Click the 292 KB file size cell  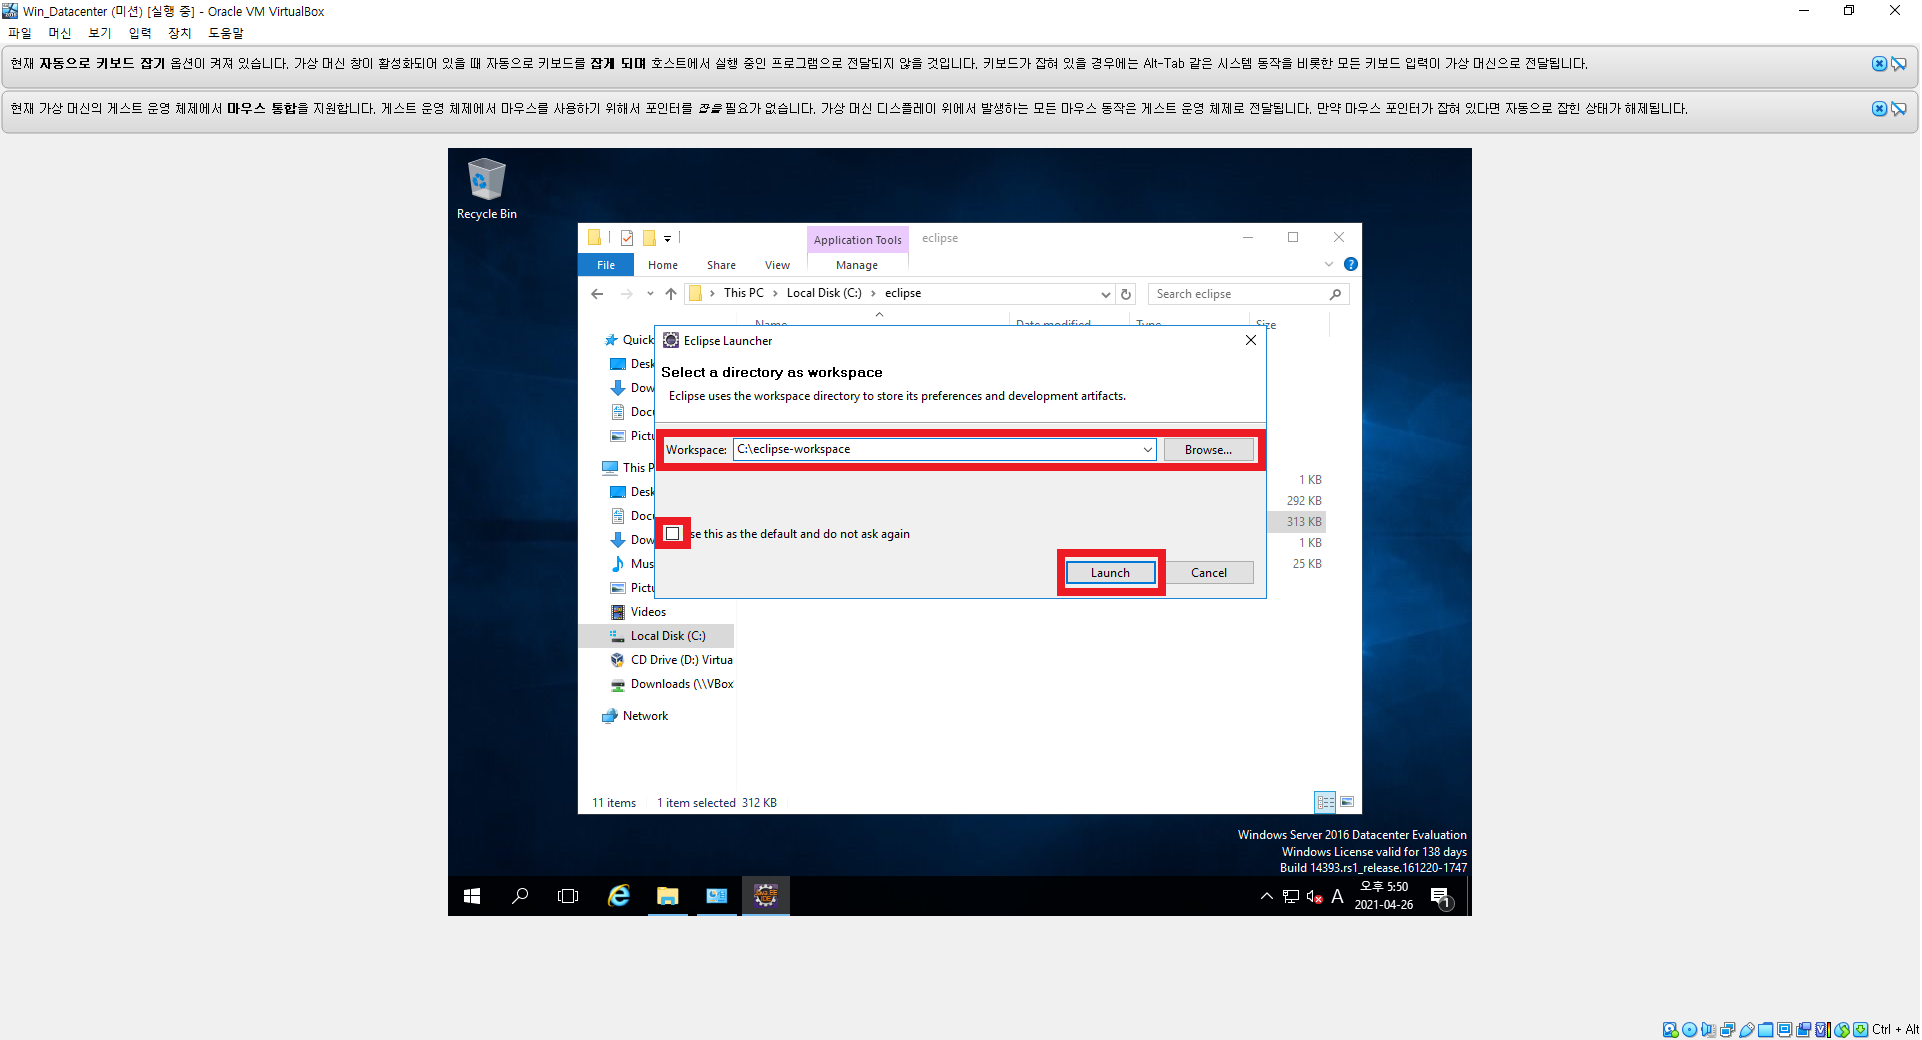click(1303, 501)
